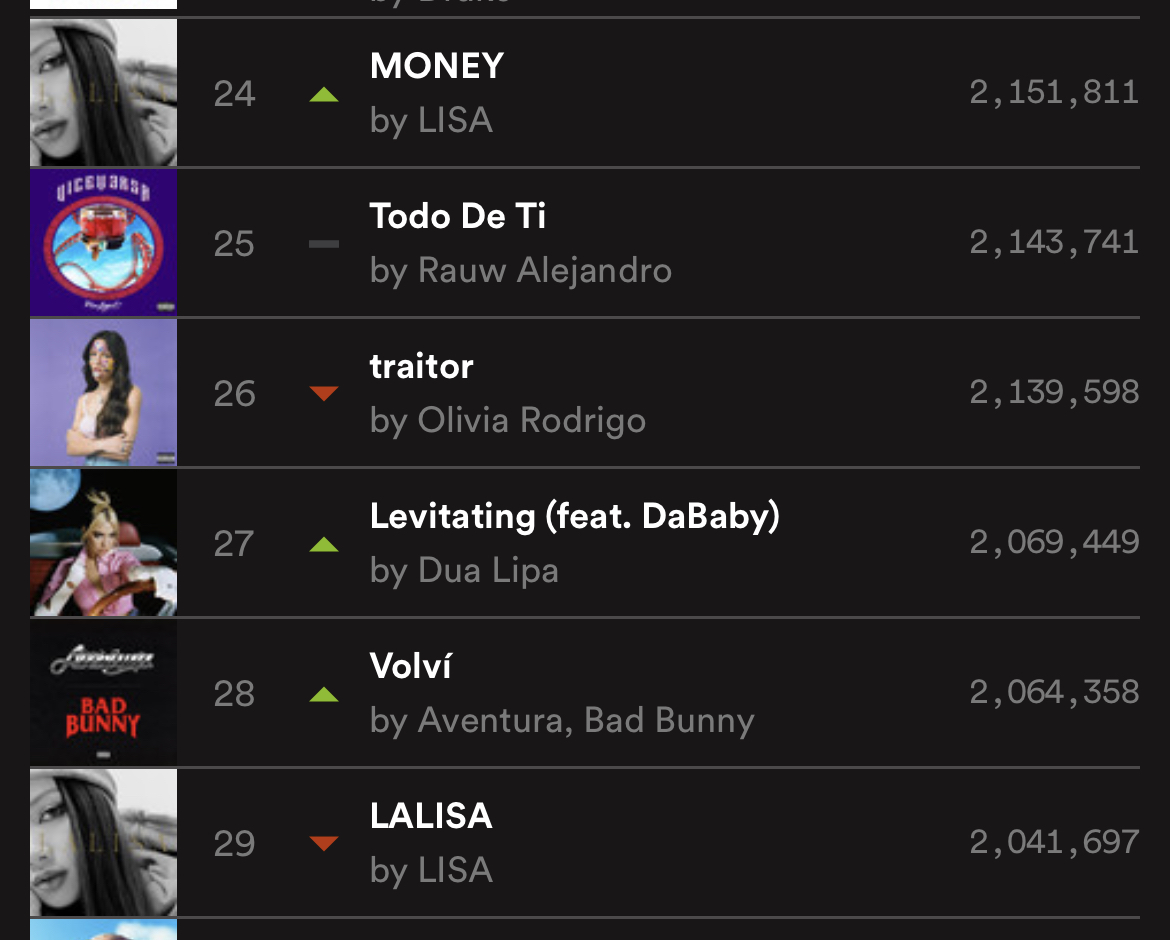
Task: Select artist line by Olivia Rodrigo
Action: coord(508,421)
